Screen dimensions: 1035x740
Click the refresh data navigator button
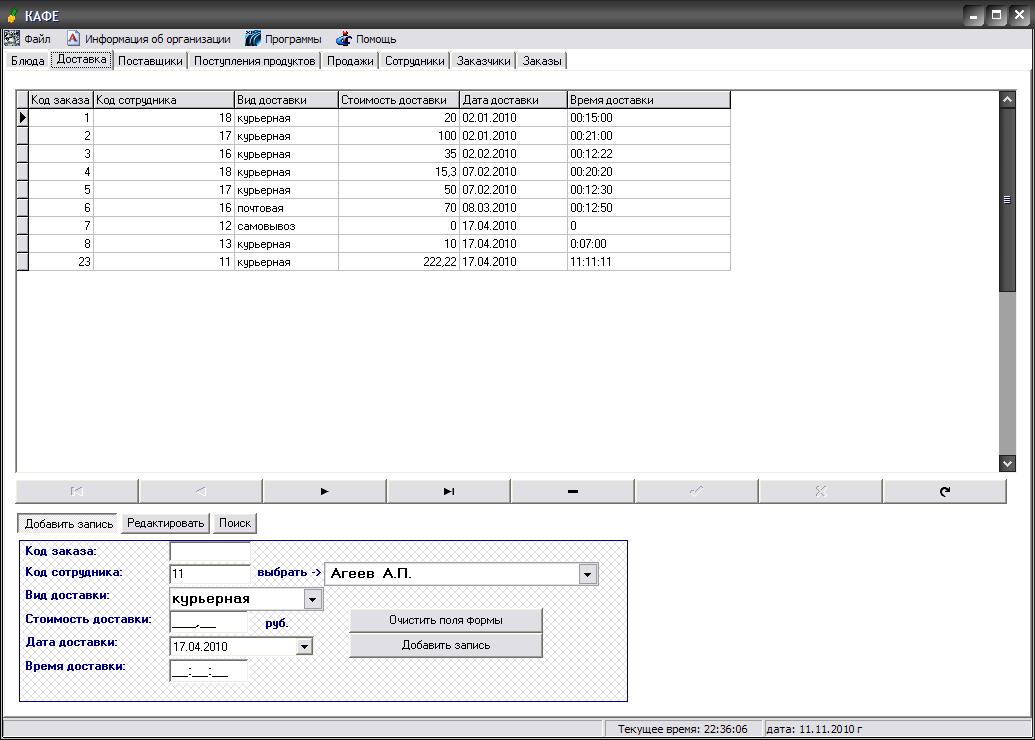(944, 491)
